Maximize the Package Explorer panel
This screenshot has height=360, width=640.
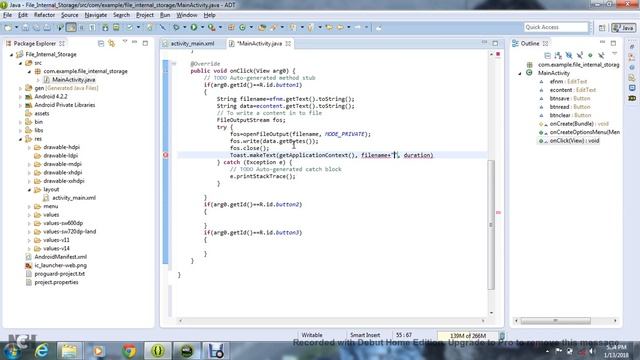click(x=145, y=43)
